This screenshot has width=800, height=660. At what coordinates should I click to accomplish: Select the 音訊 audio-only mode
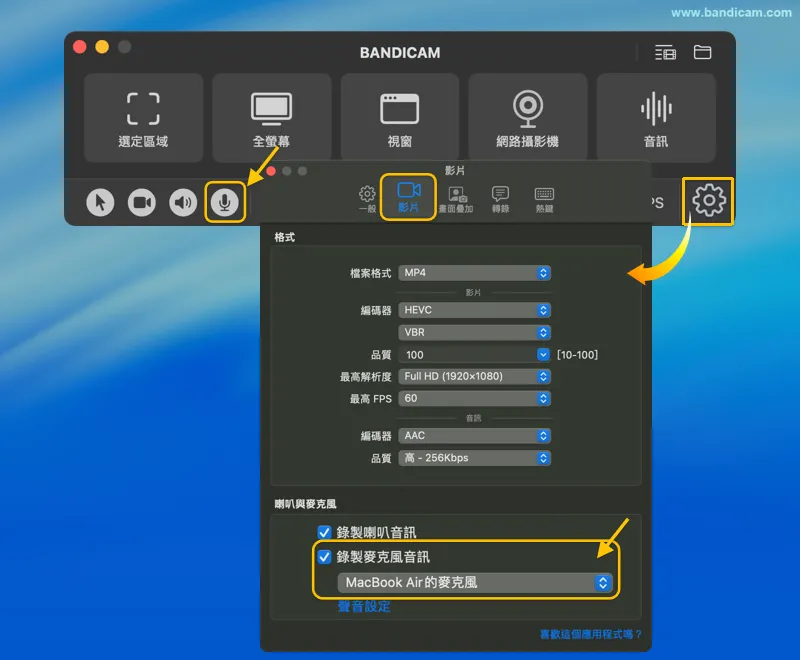[x=656, y=118]
